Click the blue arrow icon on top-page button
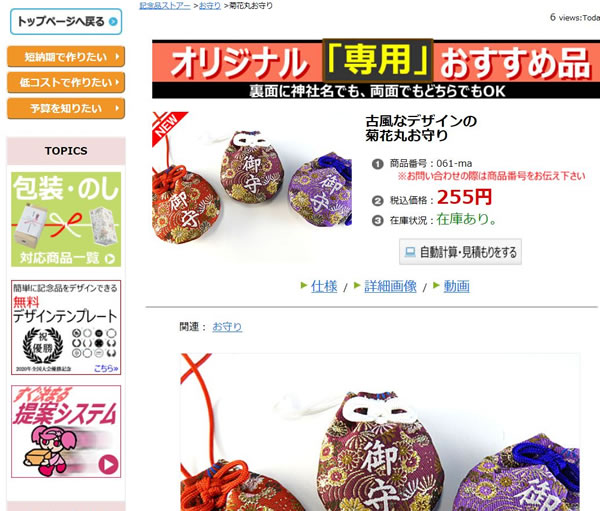600x511 pixels. [113, 22]
